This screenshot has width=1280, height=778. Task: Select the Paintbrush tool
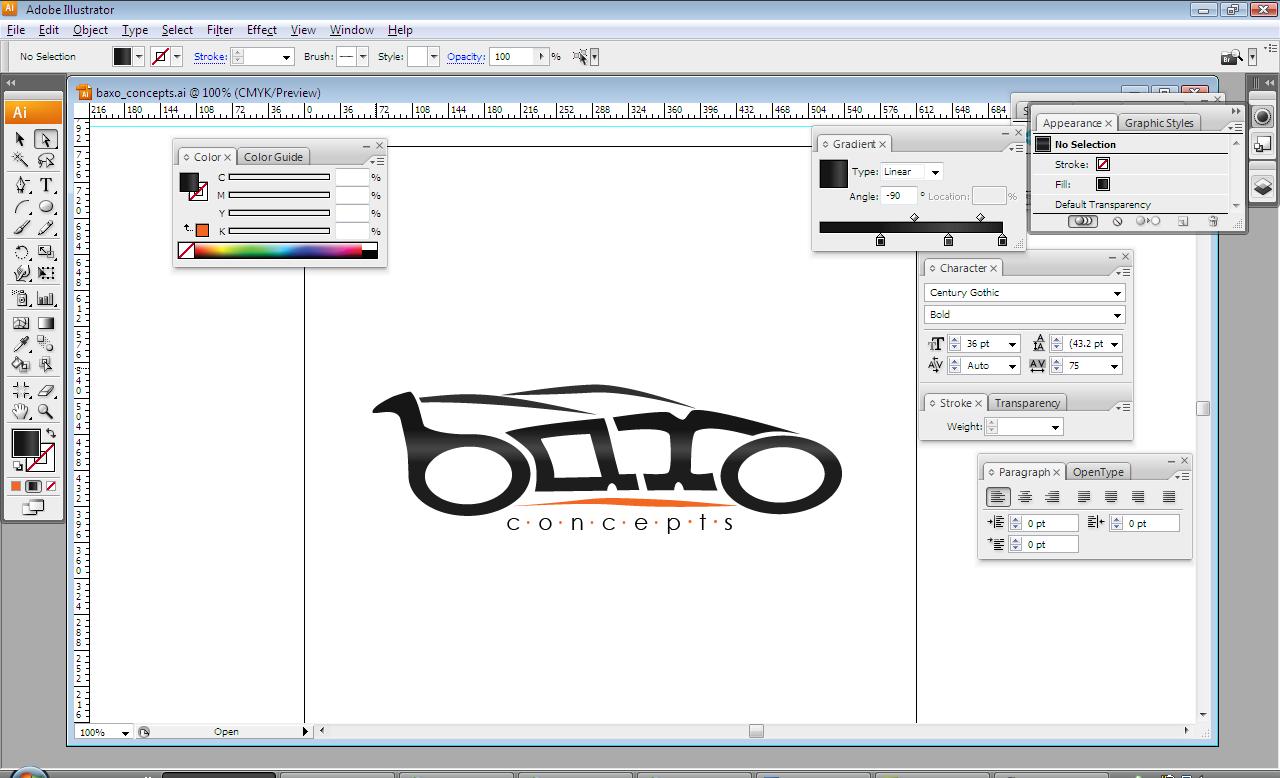pyautogui.click(x=21, y=229)
